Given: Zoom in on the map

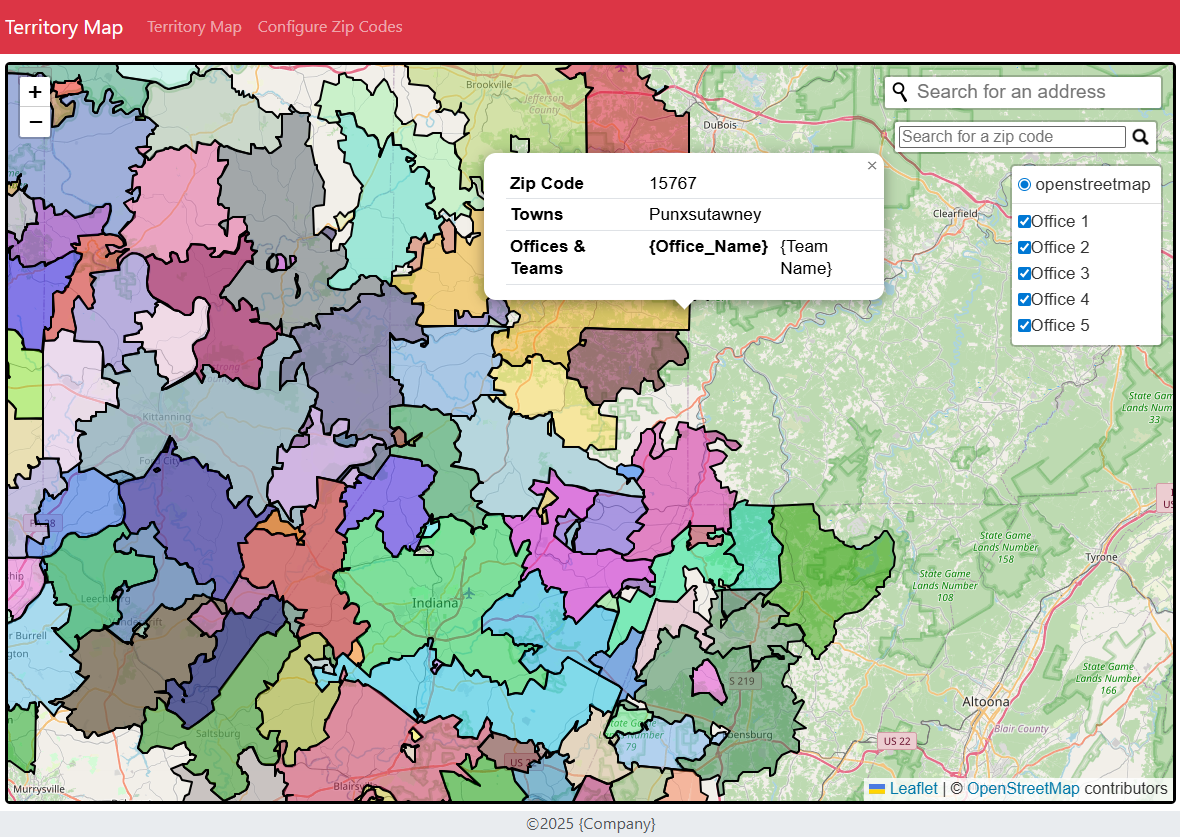Looking at the screenshot, I should pyautogui.click(x=35, y=92).
